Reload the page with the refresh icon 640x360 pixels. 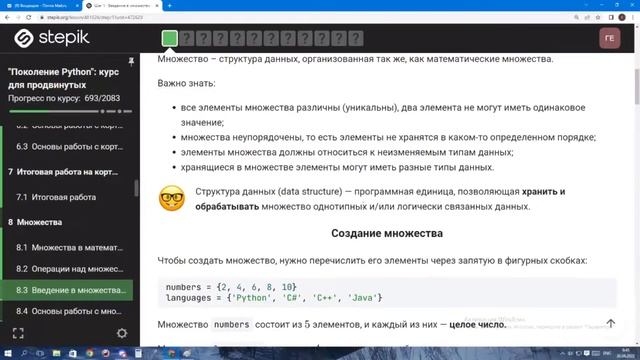29,18
